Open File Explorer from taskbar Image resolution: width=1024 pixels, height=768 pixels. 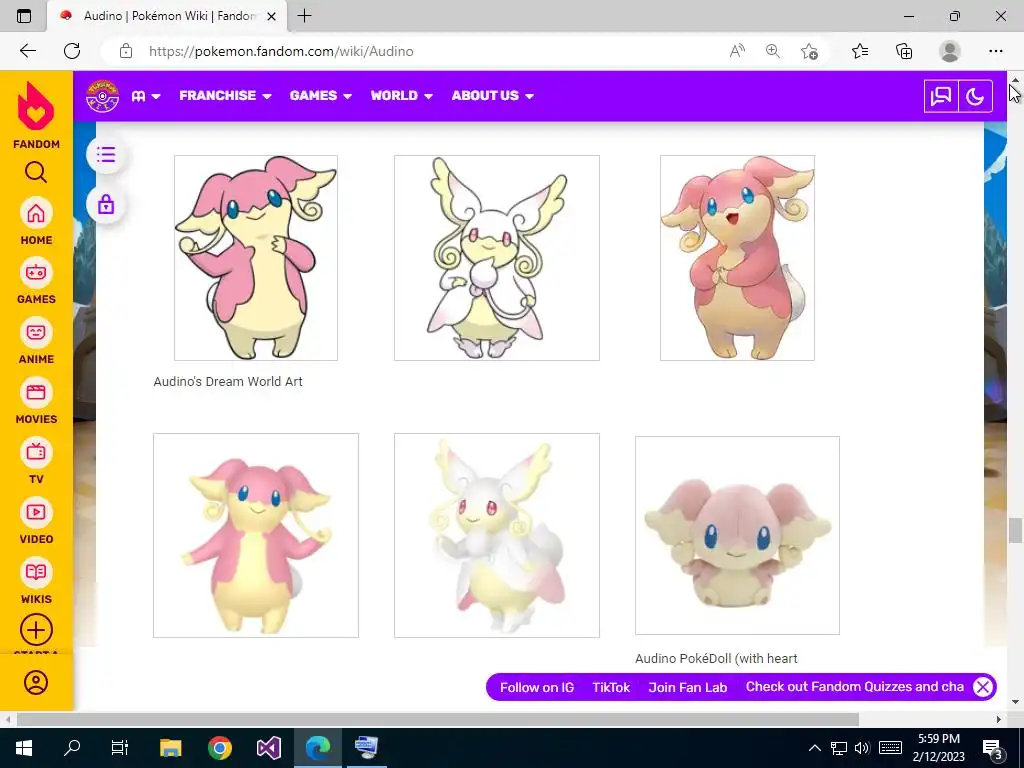pos(171,747)
